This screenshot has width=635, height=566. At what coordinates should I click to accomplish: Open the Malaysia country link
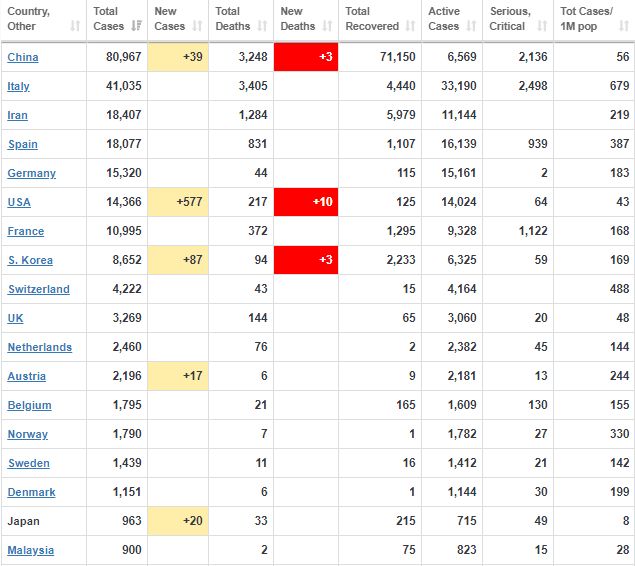tap(31, 550)
